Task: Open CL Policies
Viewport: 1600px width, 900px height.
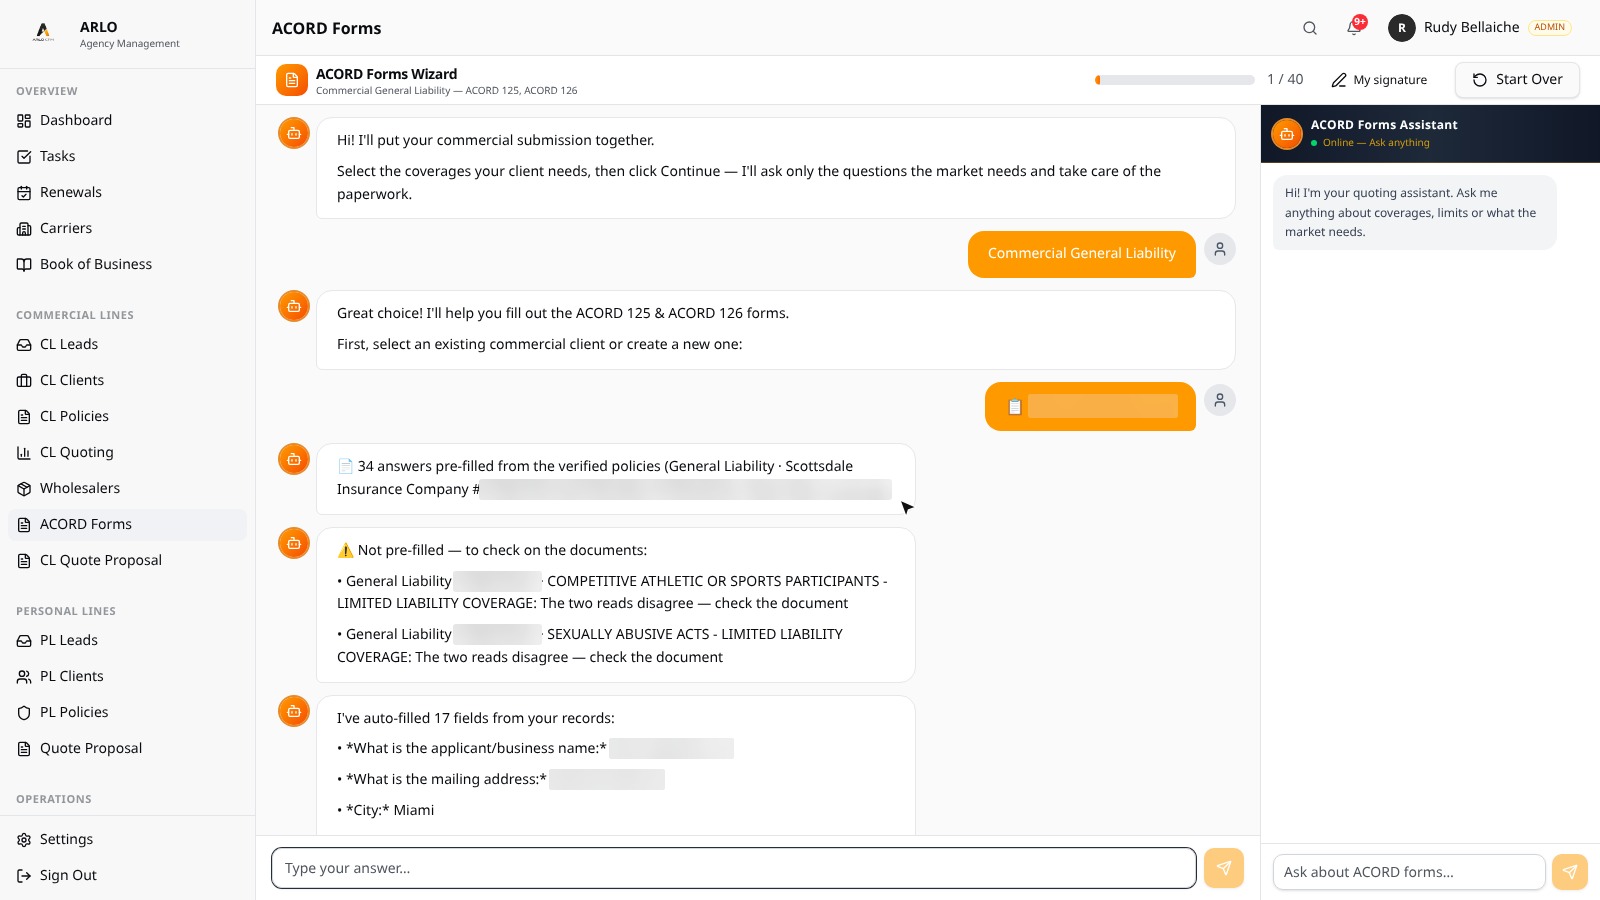Action: click(127, 416)
